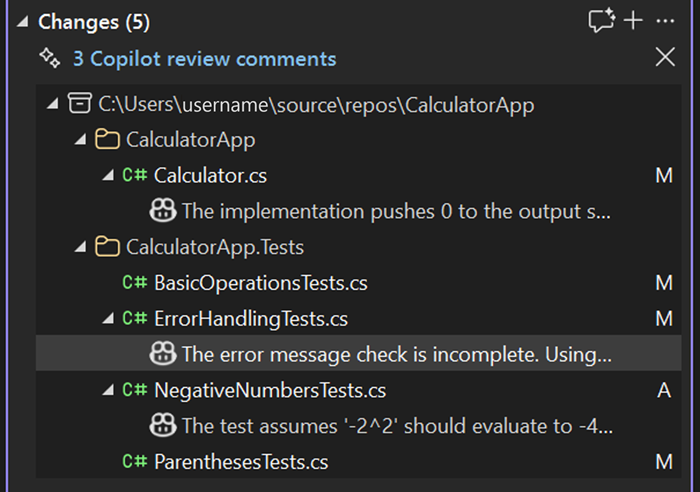700x492 pixels.
Task: Collapse ErrorHandlingTests.cs review comments
Action: [108, 319]
